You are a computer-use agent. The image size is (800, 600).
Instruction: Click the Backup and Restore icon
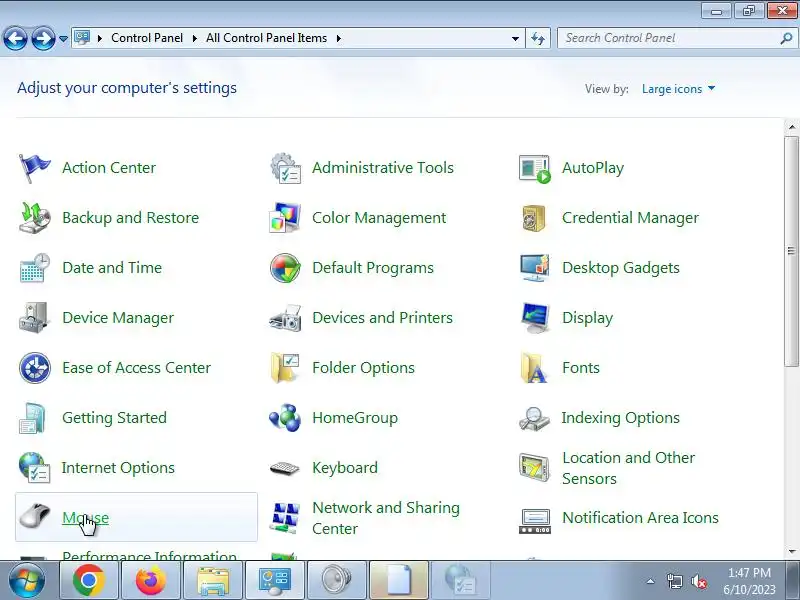[34, 218]
